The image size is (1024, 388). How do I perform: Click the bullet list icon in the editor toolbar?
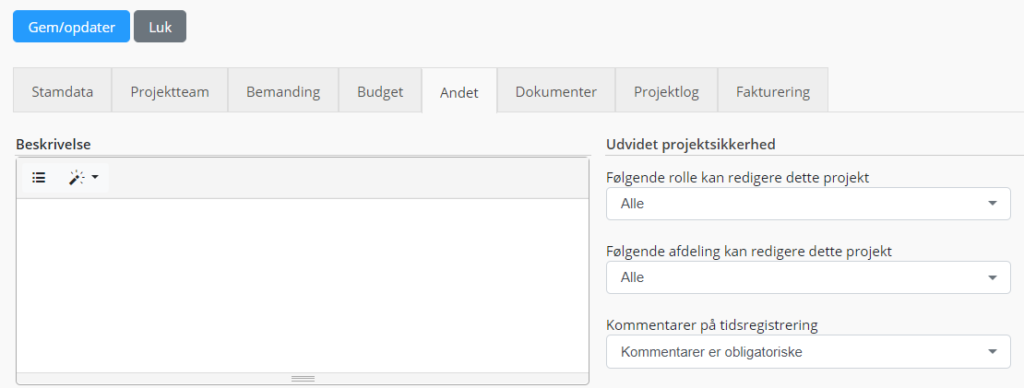(x=39, y=177)
